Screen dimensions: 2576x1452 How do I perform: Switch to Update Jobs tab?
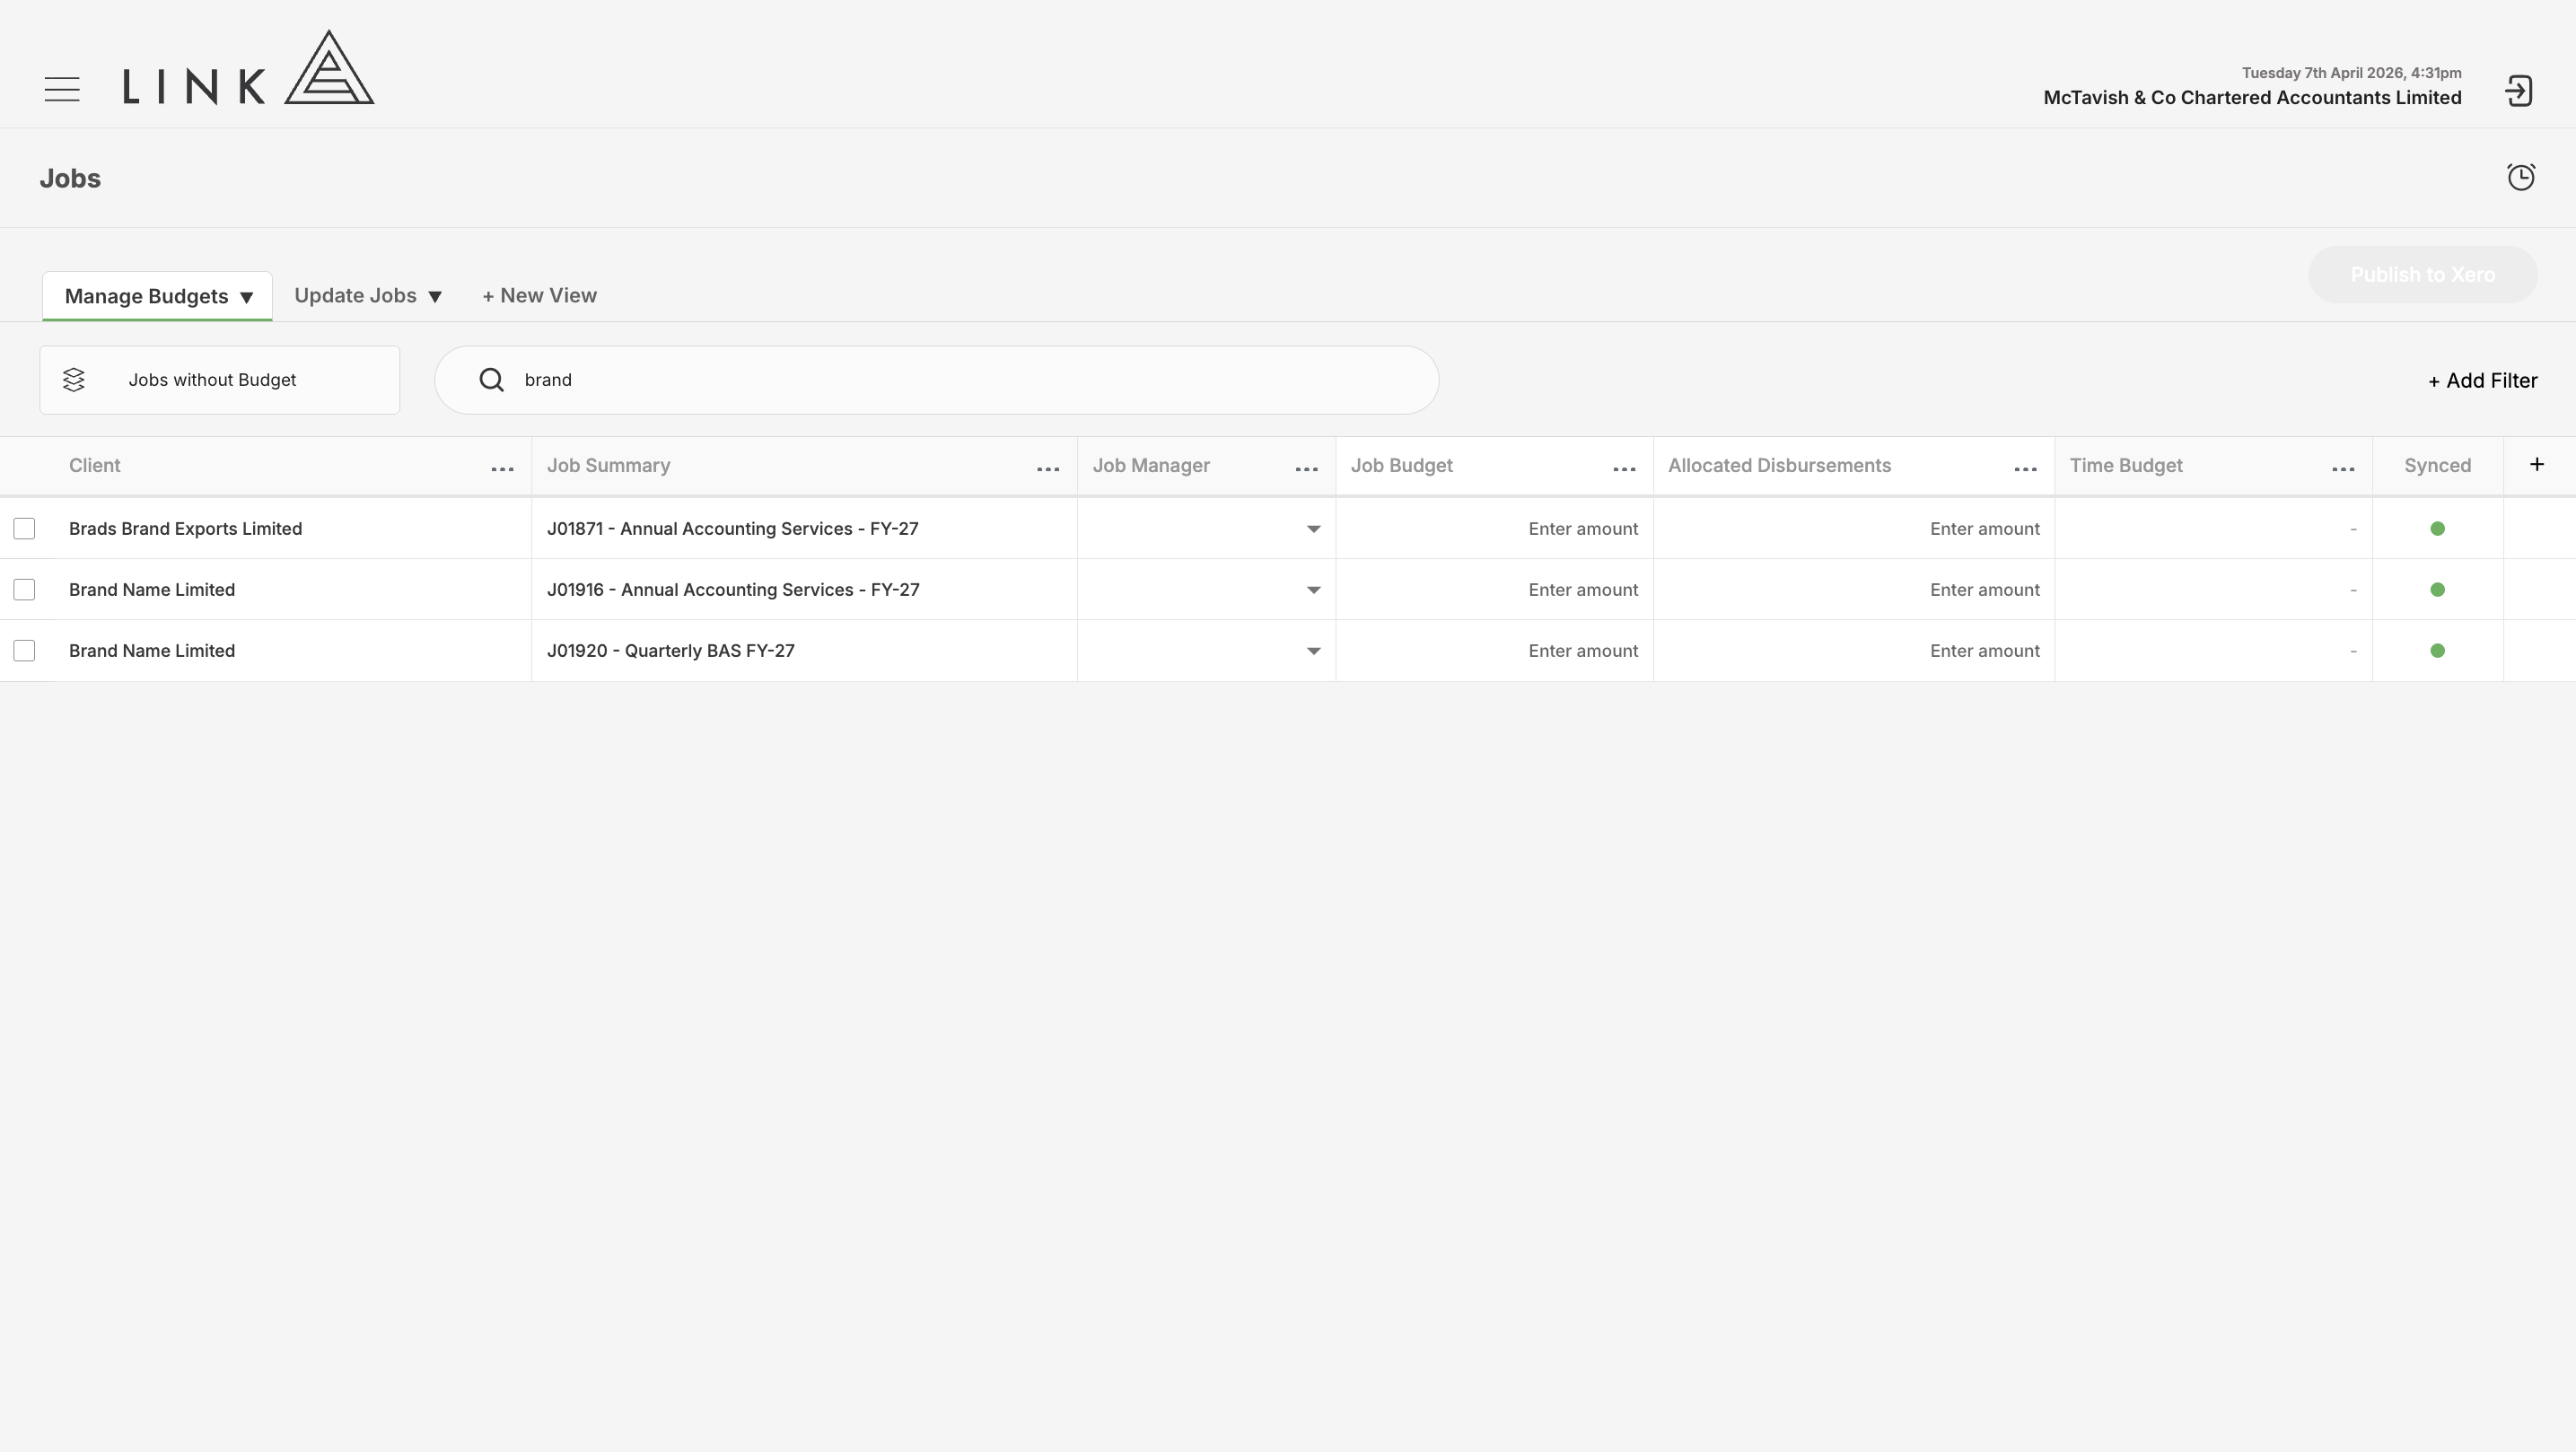click(x=355, y=296)
